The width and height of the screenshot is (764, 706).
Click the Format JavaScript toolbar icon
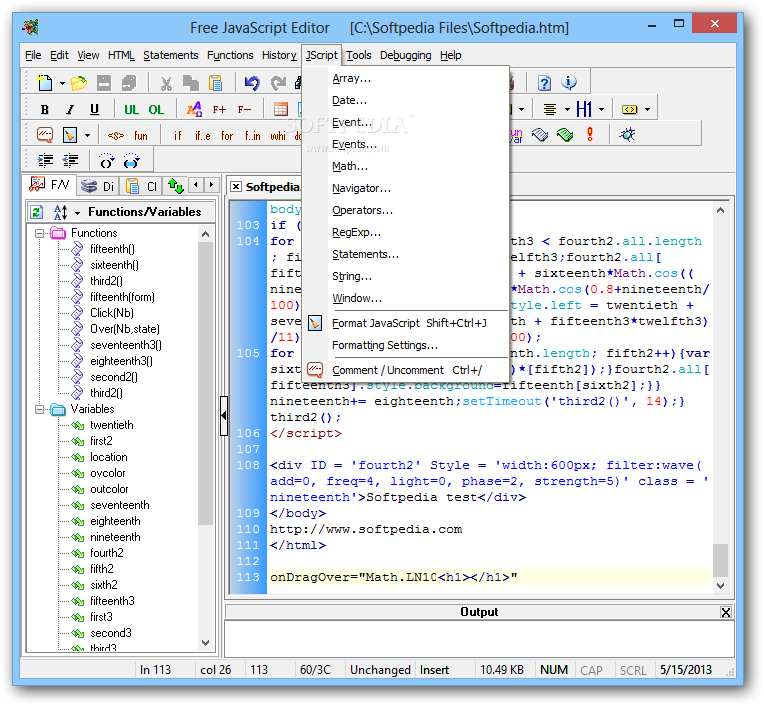click(x=70, y=135)
